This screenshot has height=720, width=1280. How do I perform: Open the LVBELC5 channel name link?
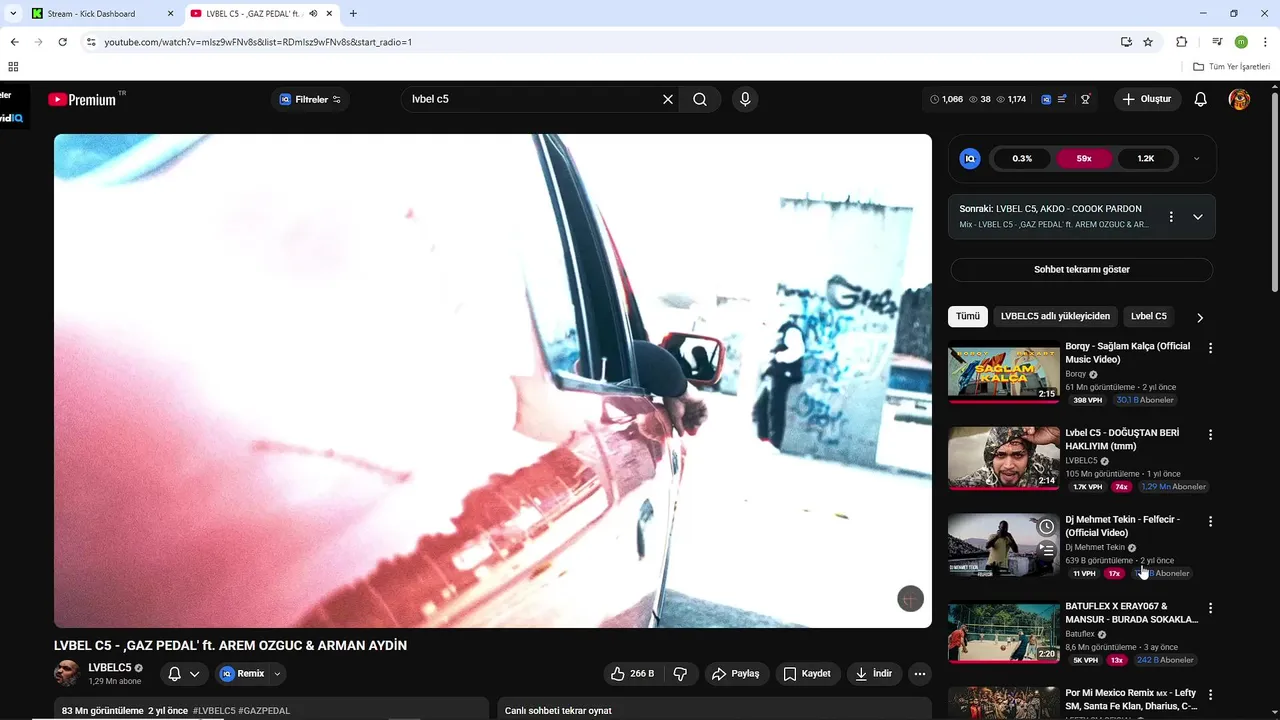pyautogui.click(x=110, y=668)
